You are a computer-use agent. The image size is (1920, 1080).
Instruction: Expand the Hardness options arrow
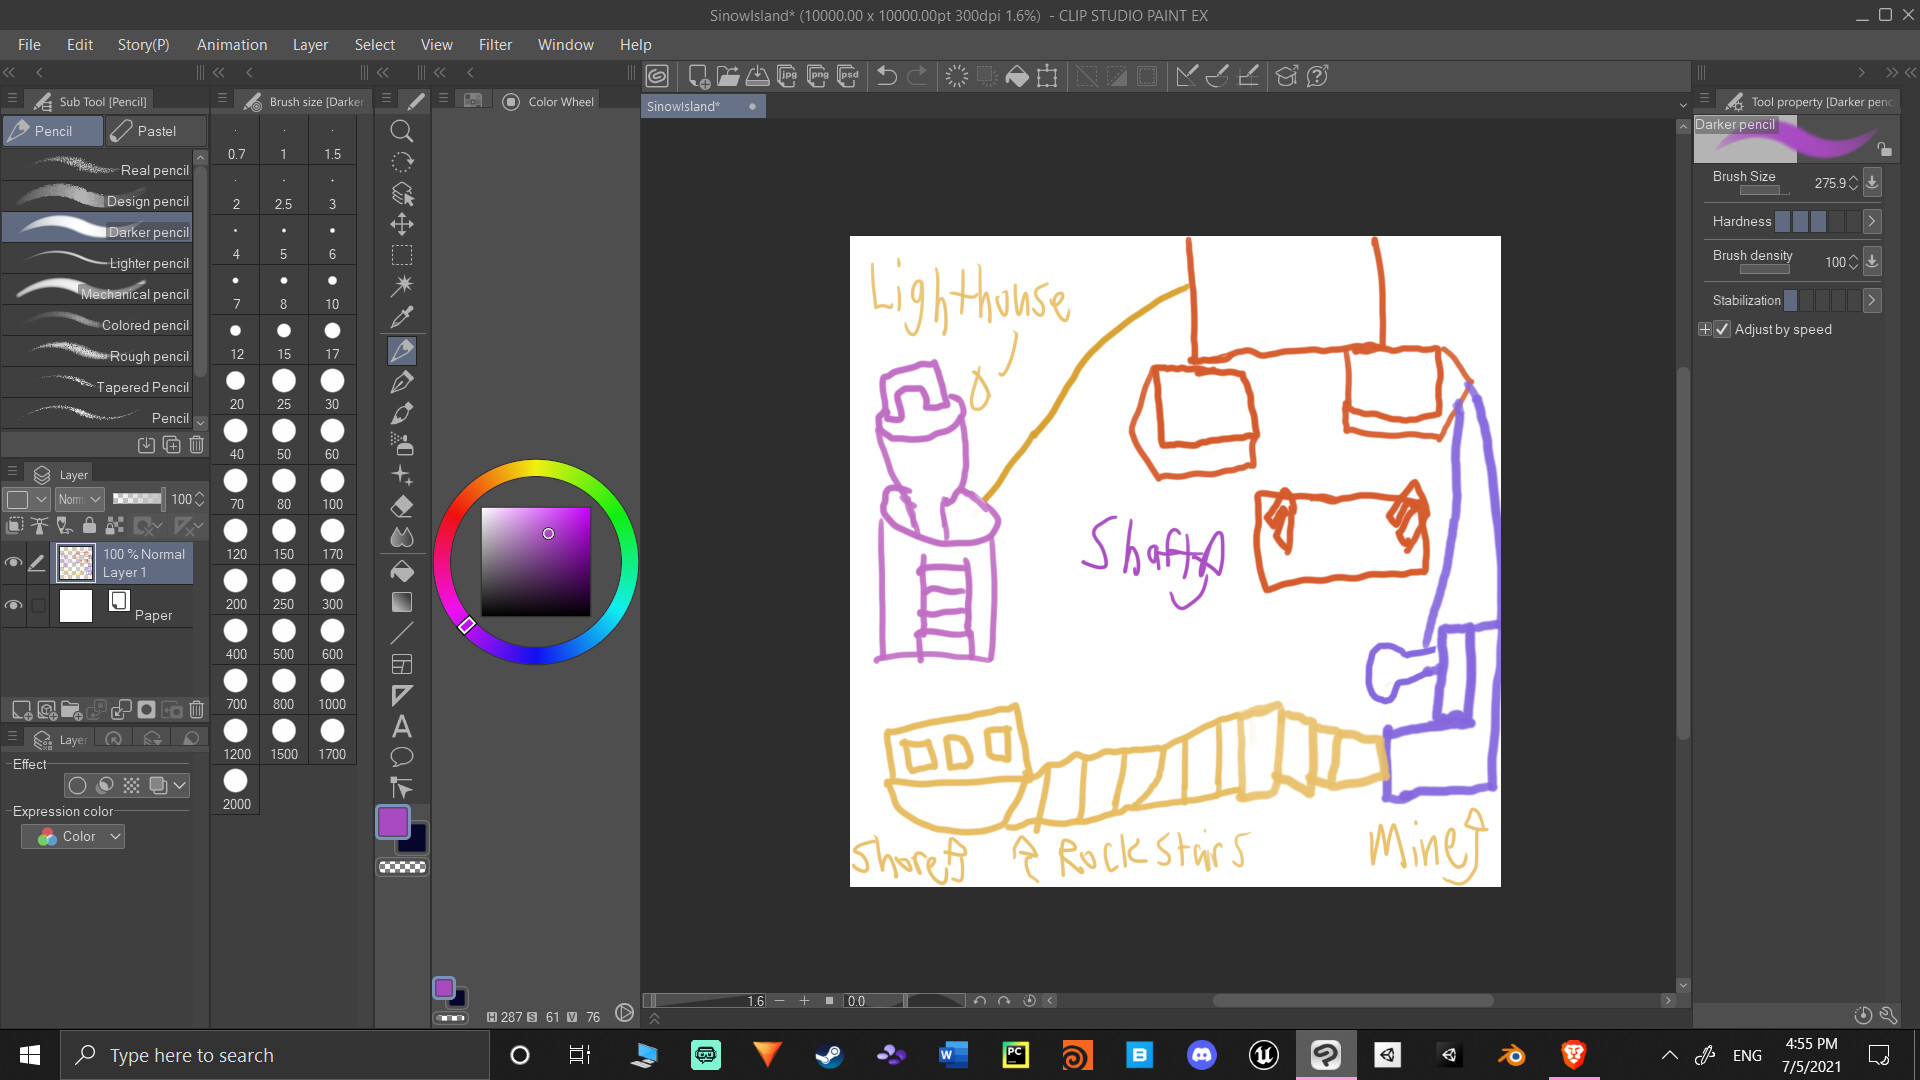tap(1872, 222)
